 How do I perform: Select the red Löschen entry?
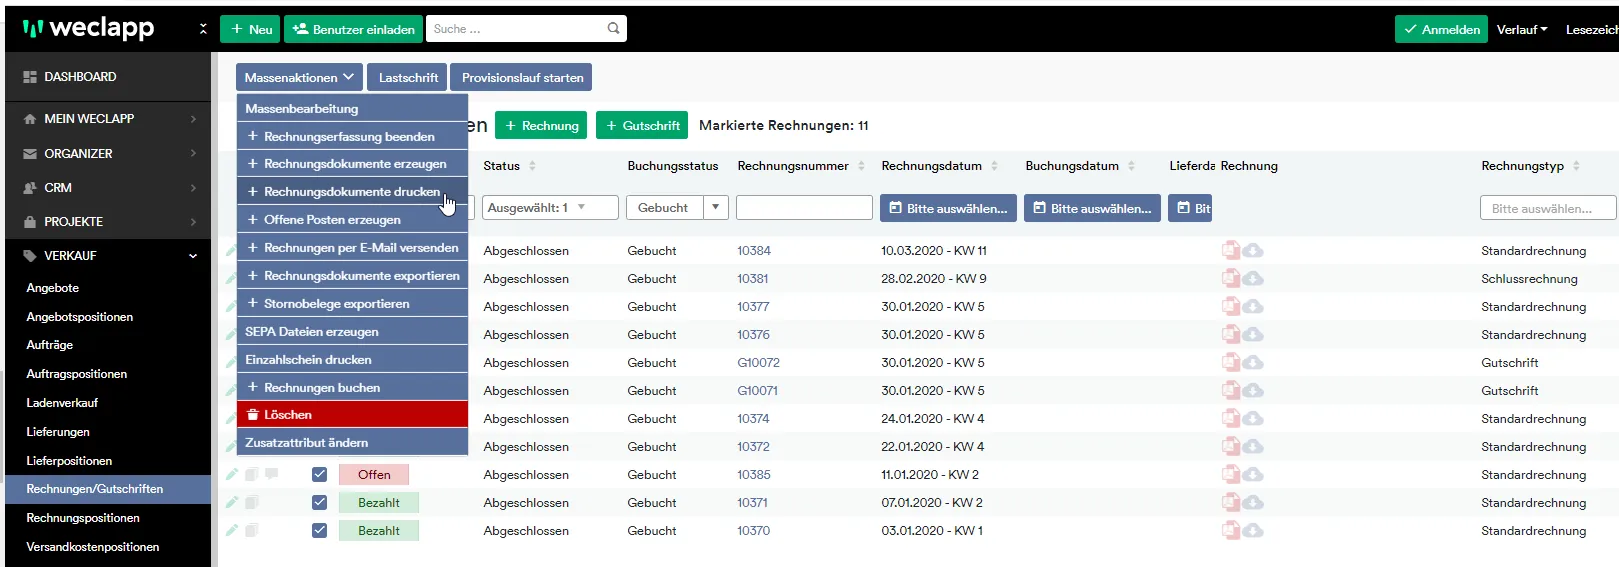coord(352,415)
